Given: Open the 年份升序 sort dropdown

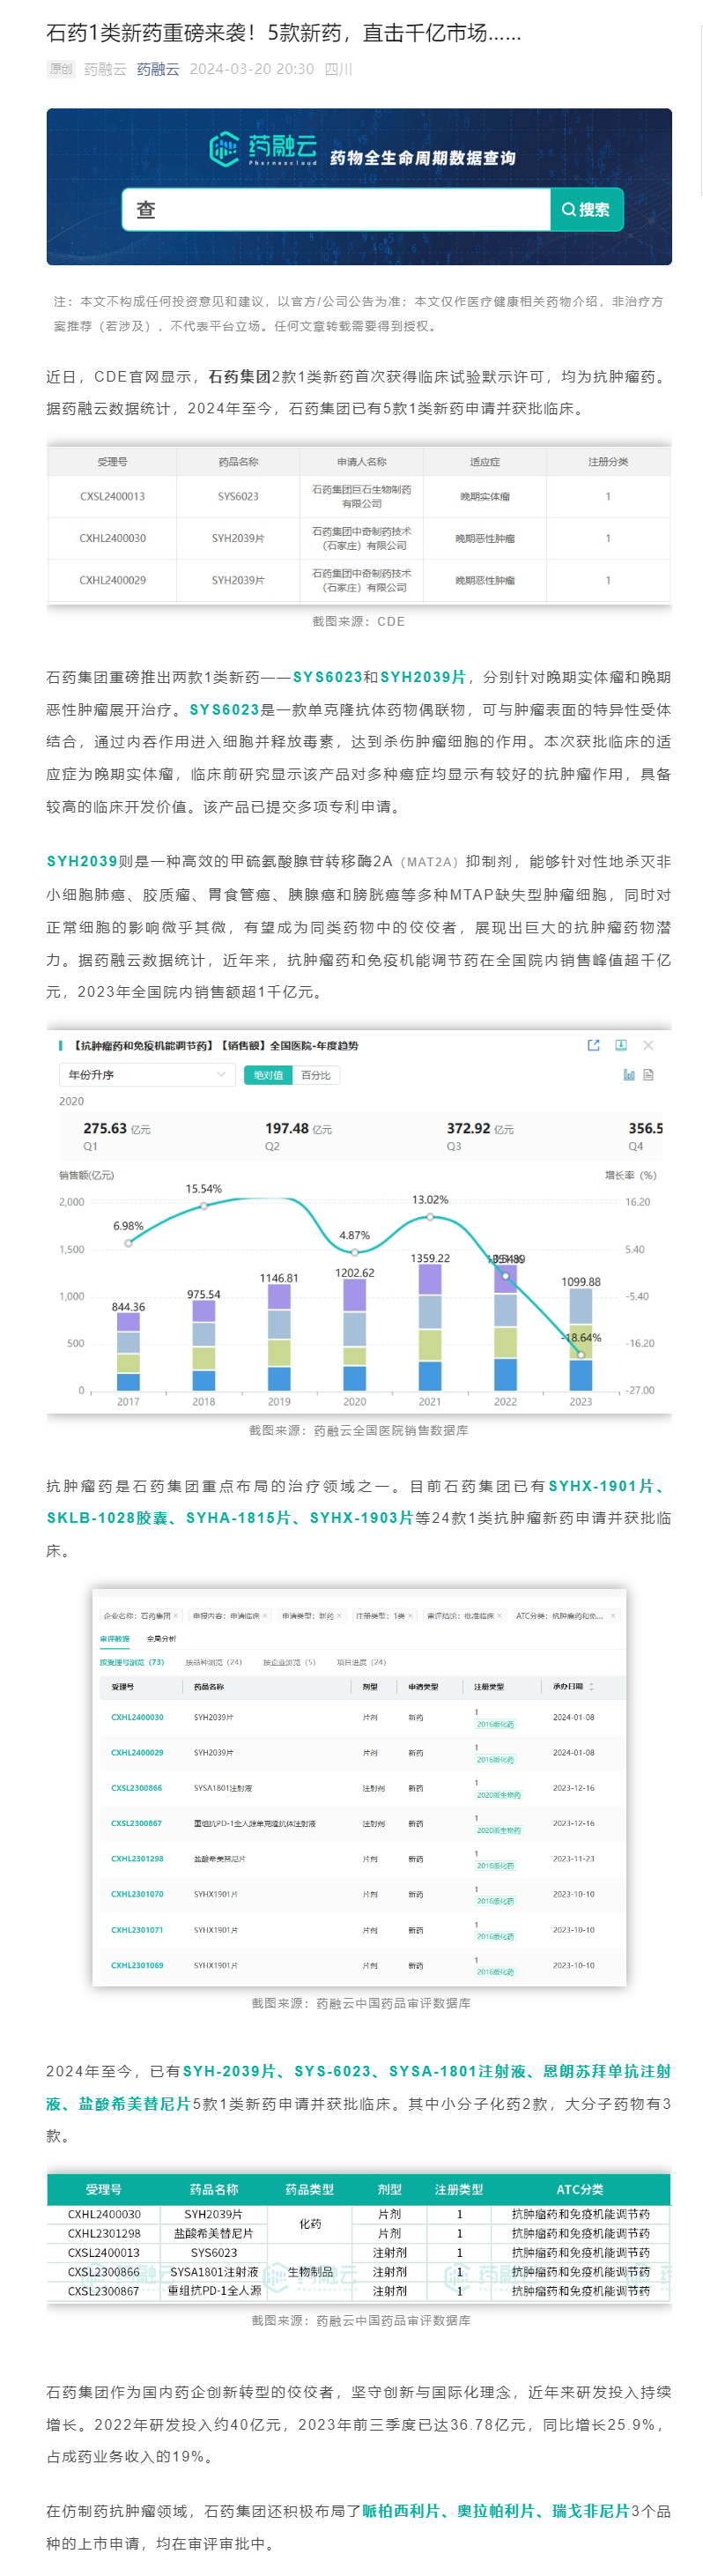Looking at the screenshot, I should click(146, 1075).
